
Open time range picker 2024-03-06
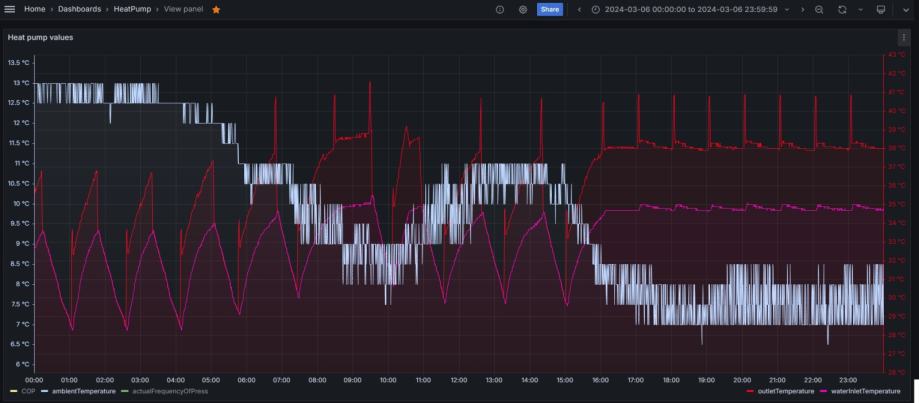coord(690,9)
